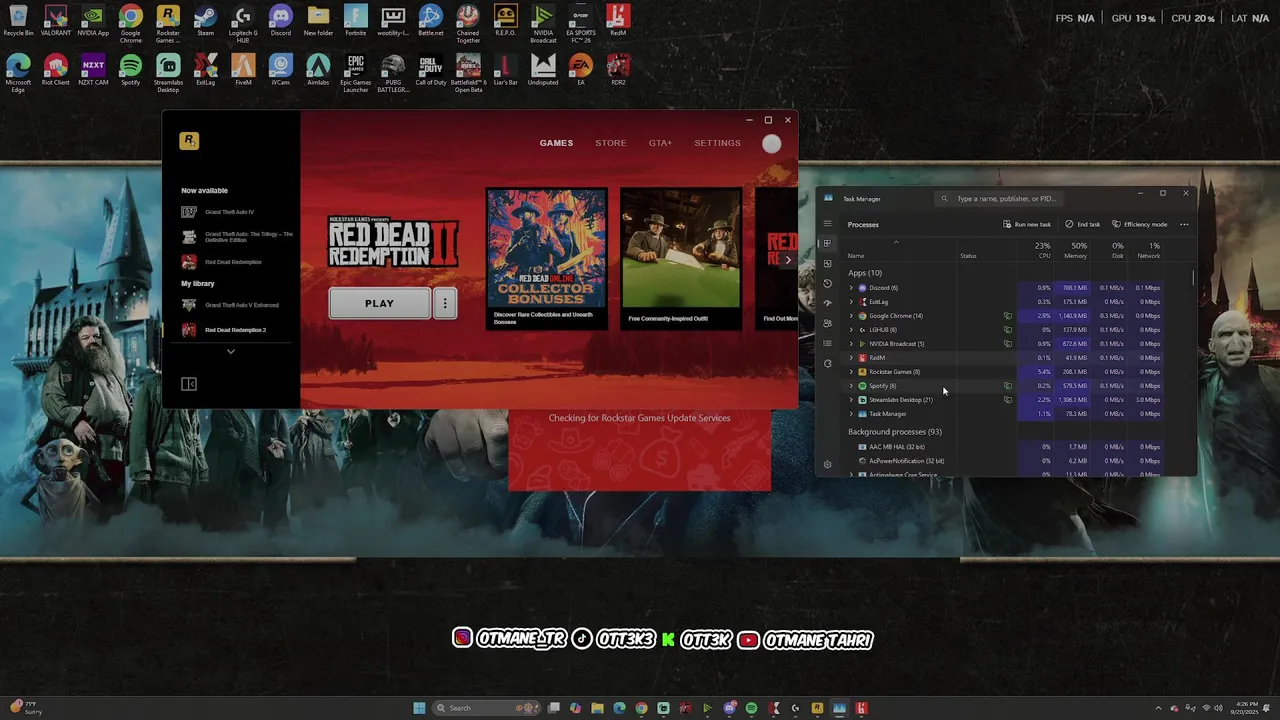
Task: Open the NZXT CAM desktop shortcut
Action: 93,70
